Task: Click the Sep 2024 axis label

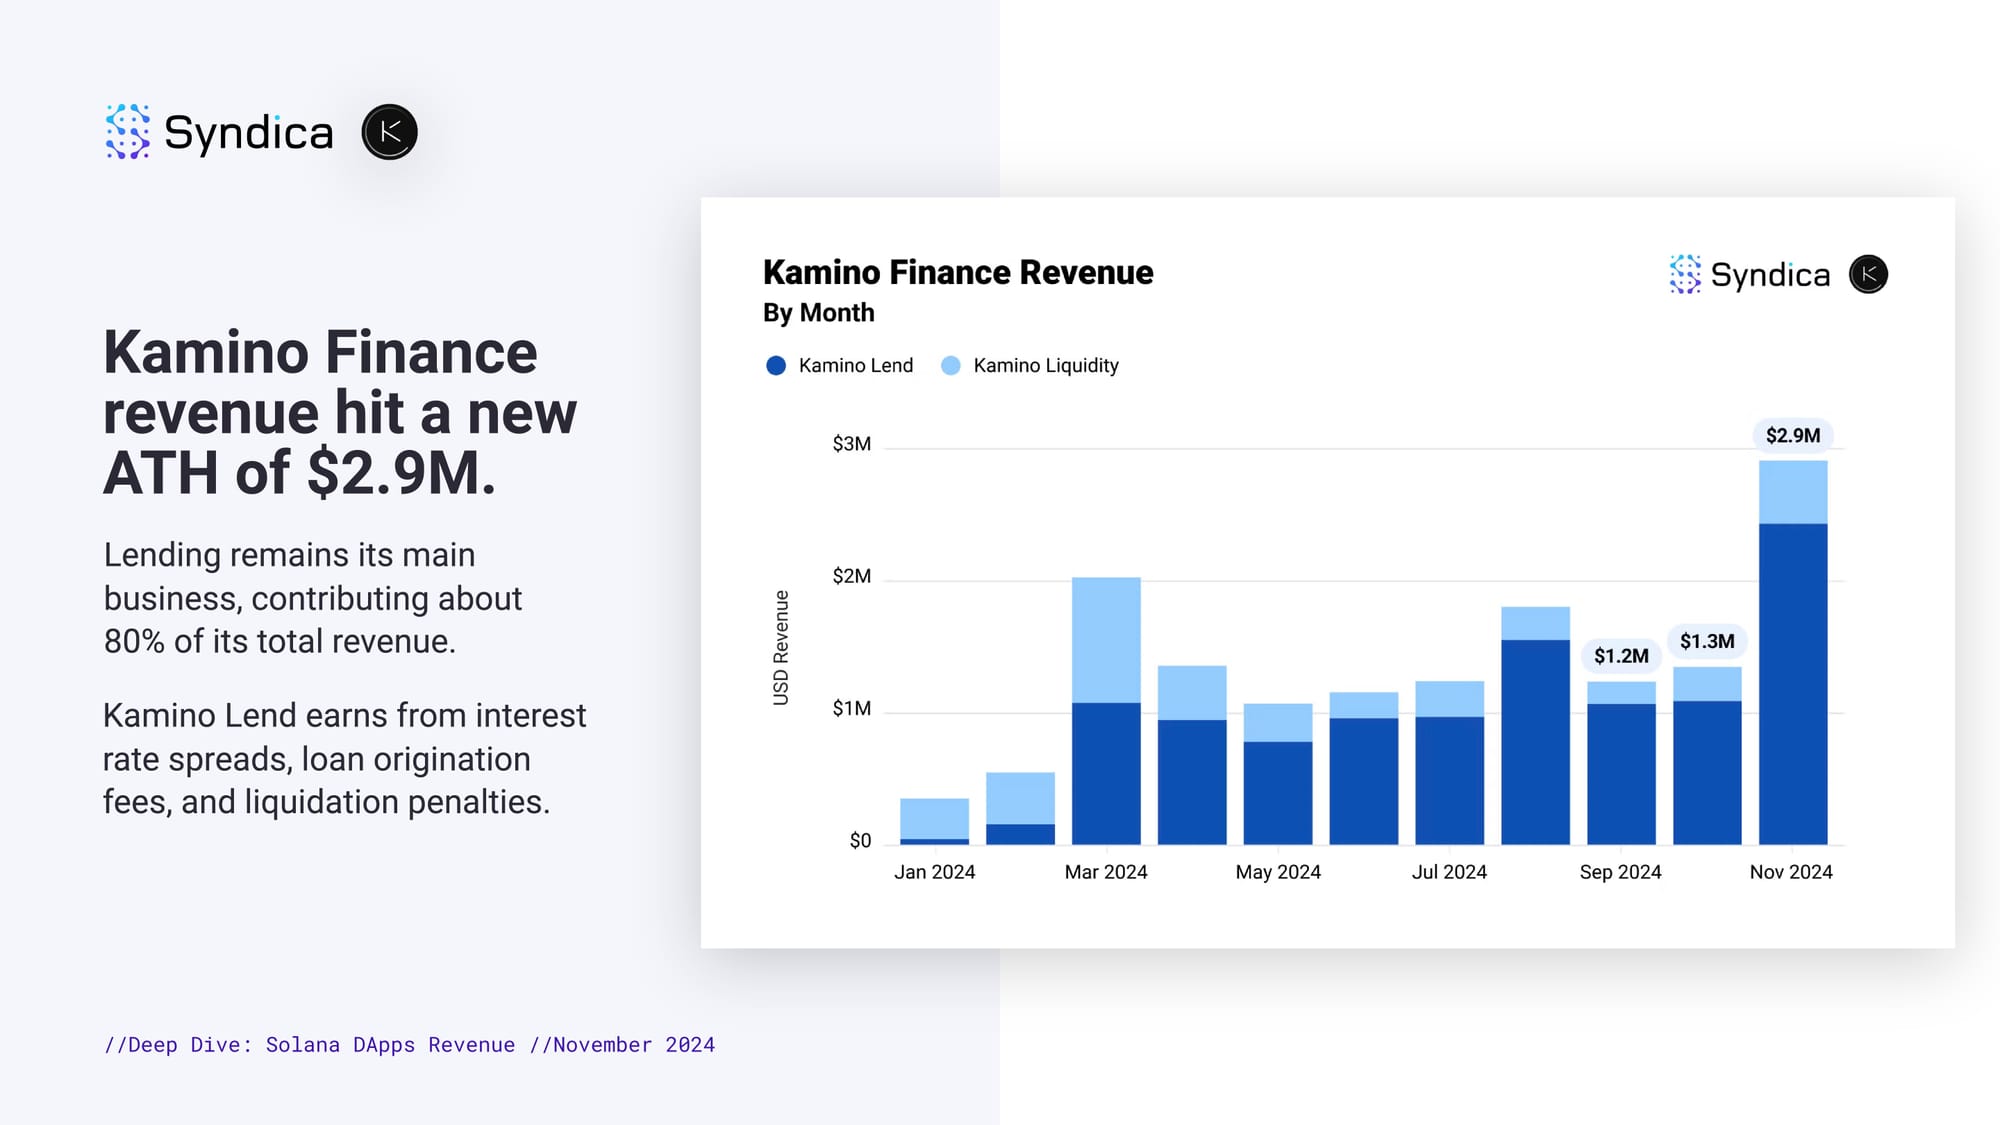Action: [1620, 872]
